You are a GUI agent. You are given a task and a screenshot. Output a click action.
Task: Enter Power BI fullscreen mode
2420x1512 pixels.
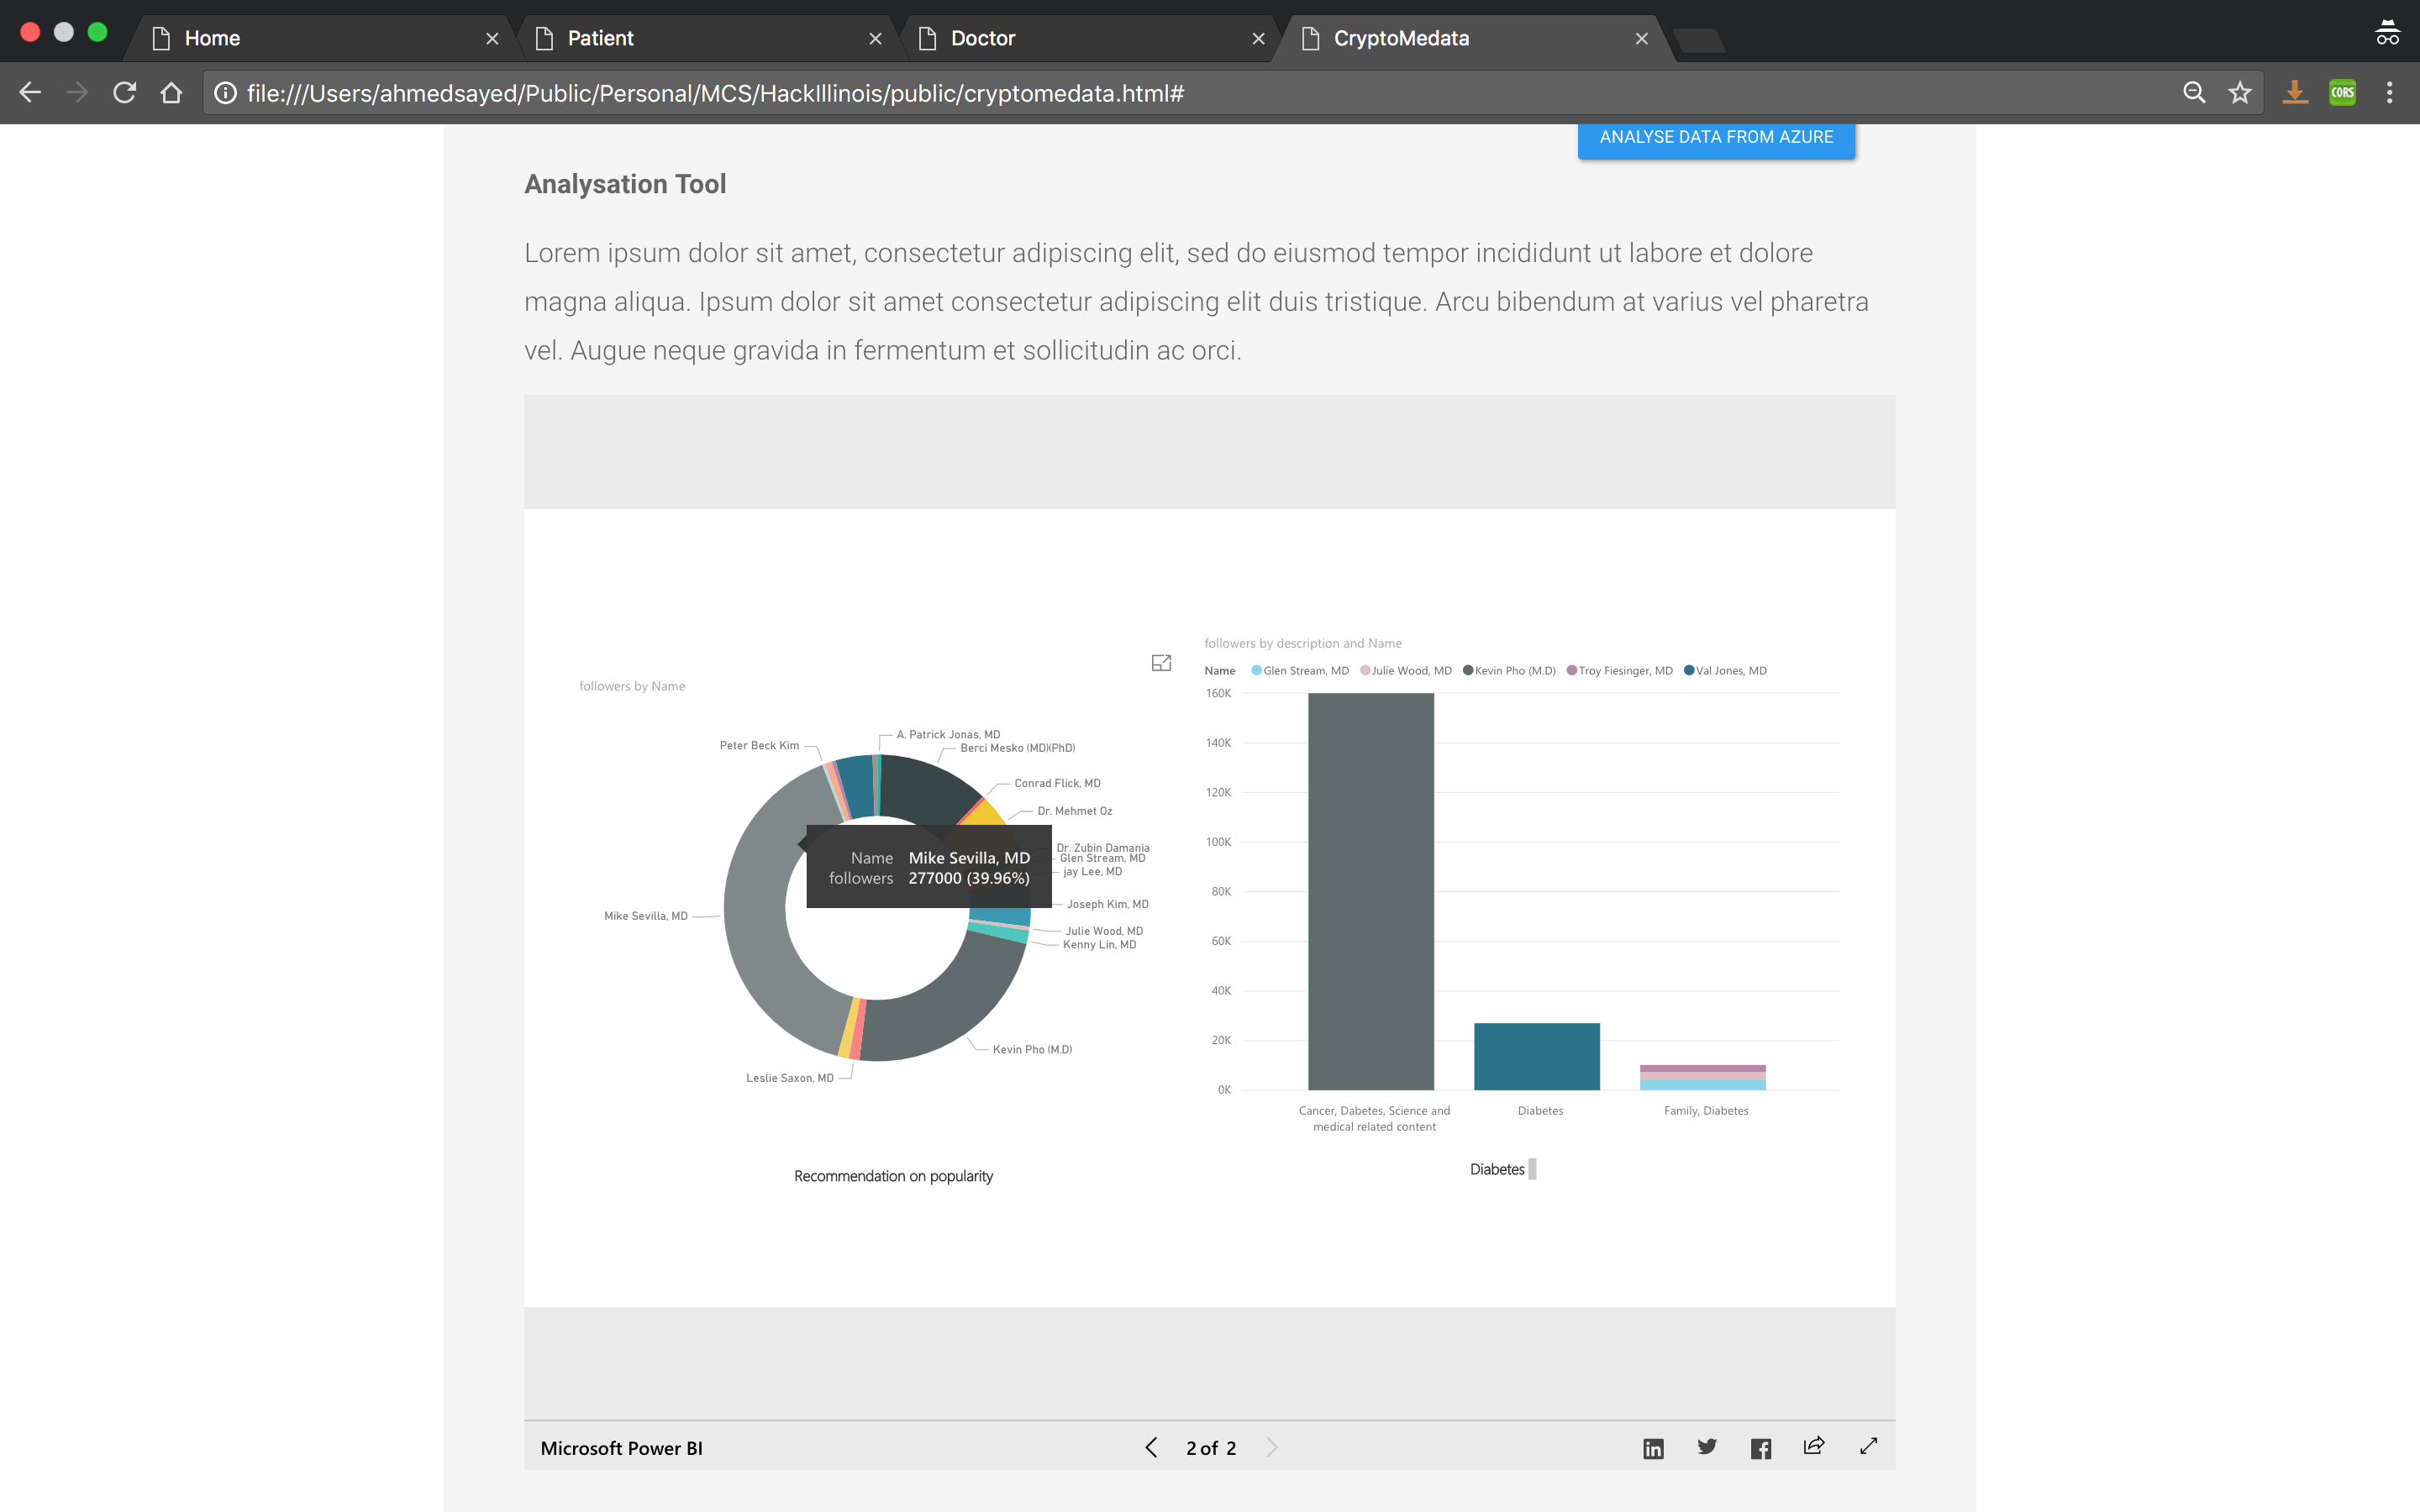1868,1446
